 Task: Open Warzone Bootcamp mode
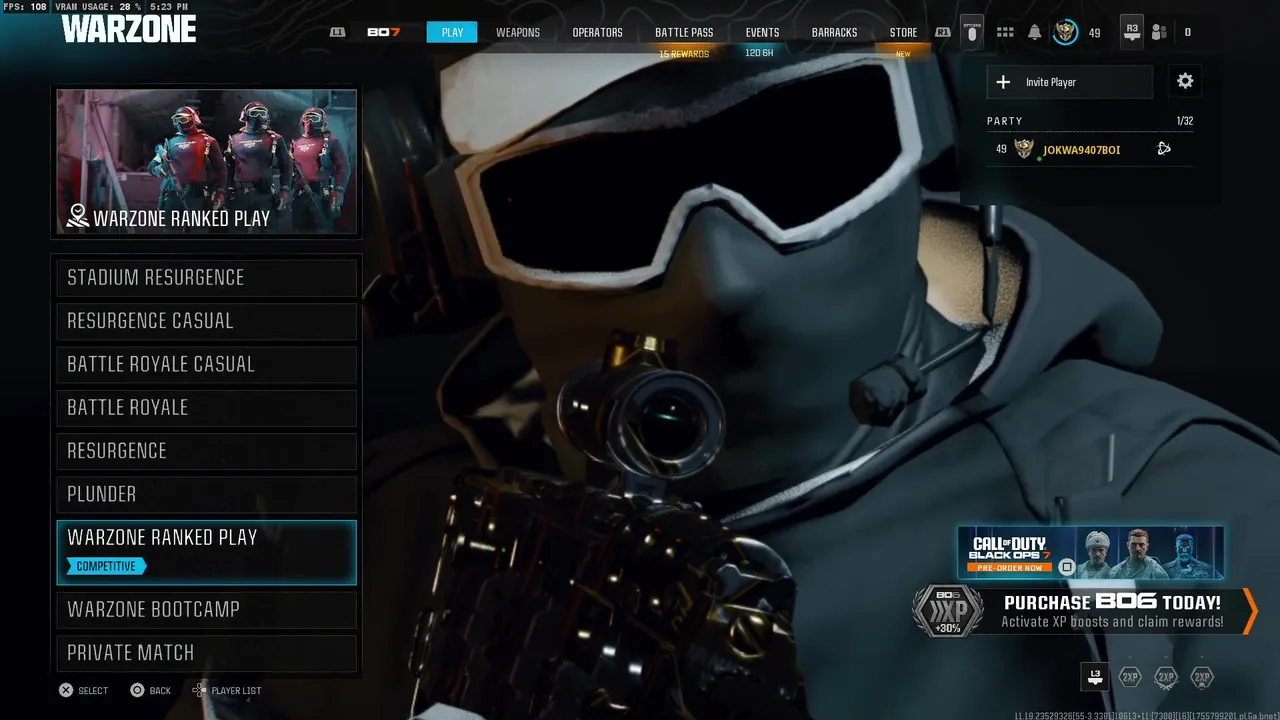[206, 609]
